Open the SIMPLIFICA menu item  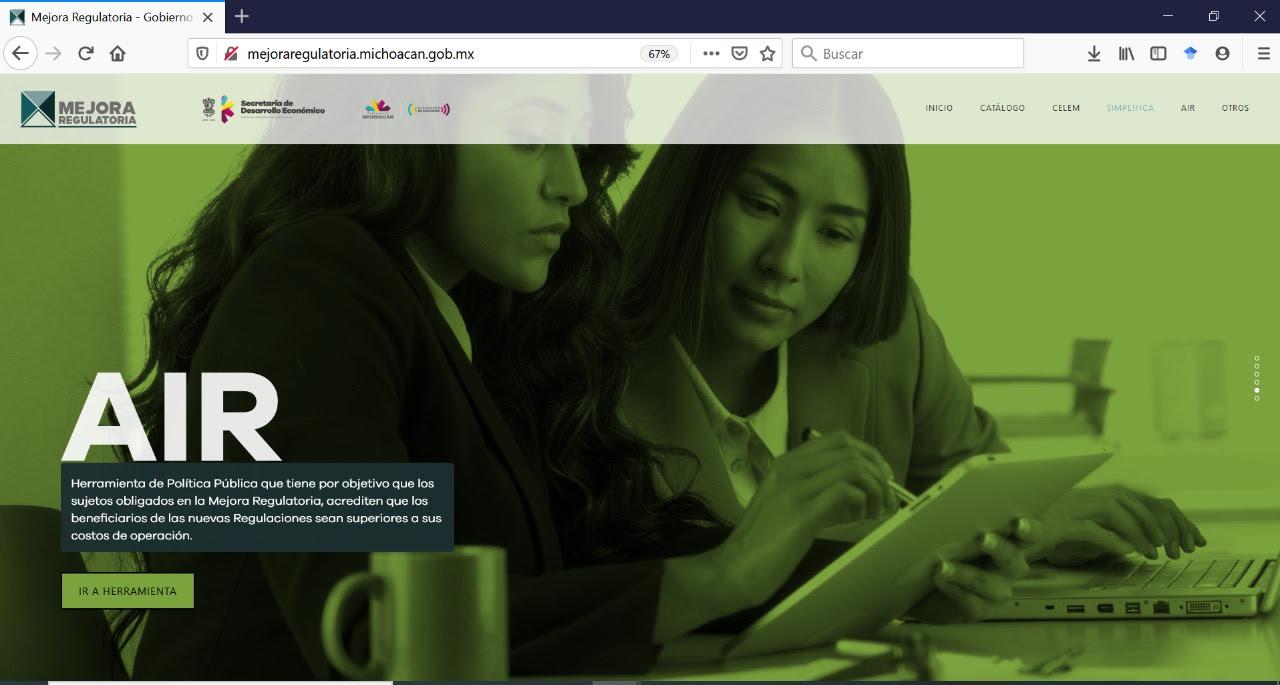click(1130, 108)
